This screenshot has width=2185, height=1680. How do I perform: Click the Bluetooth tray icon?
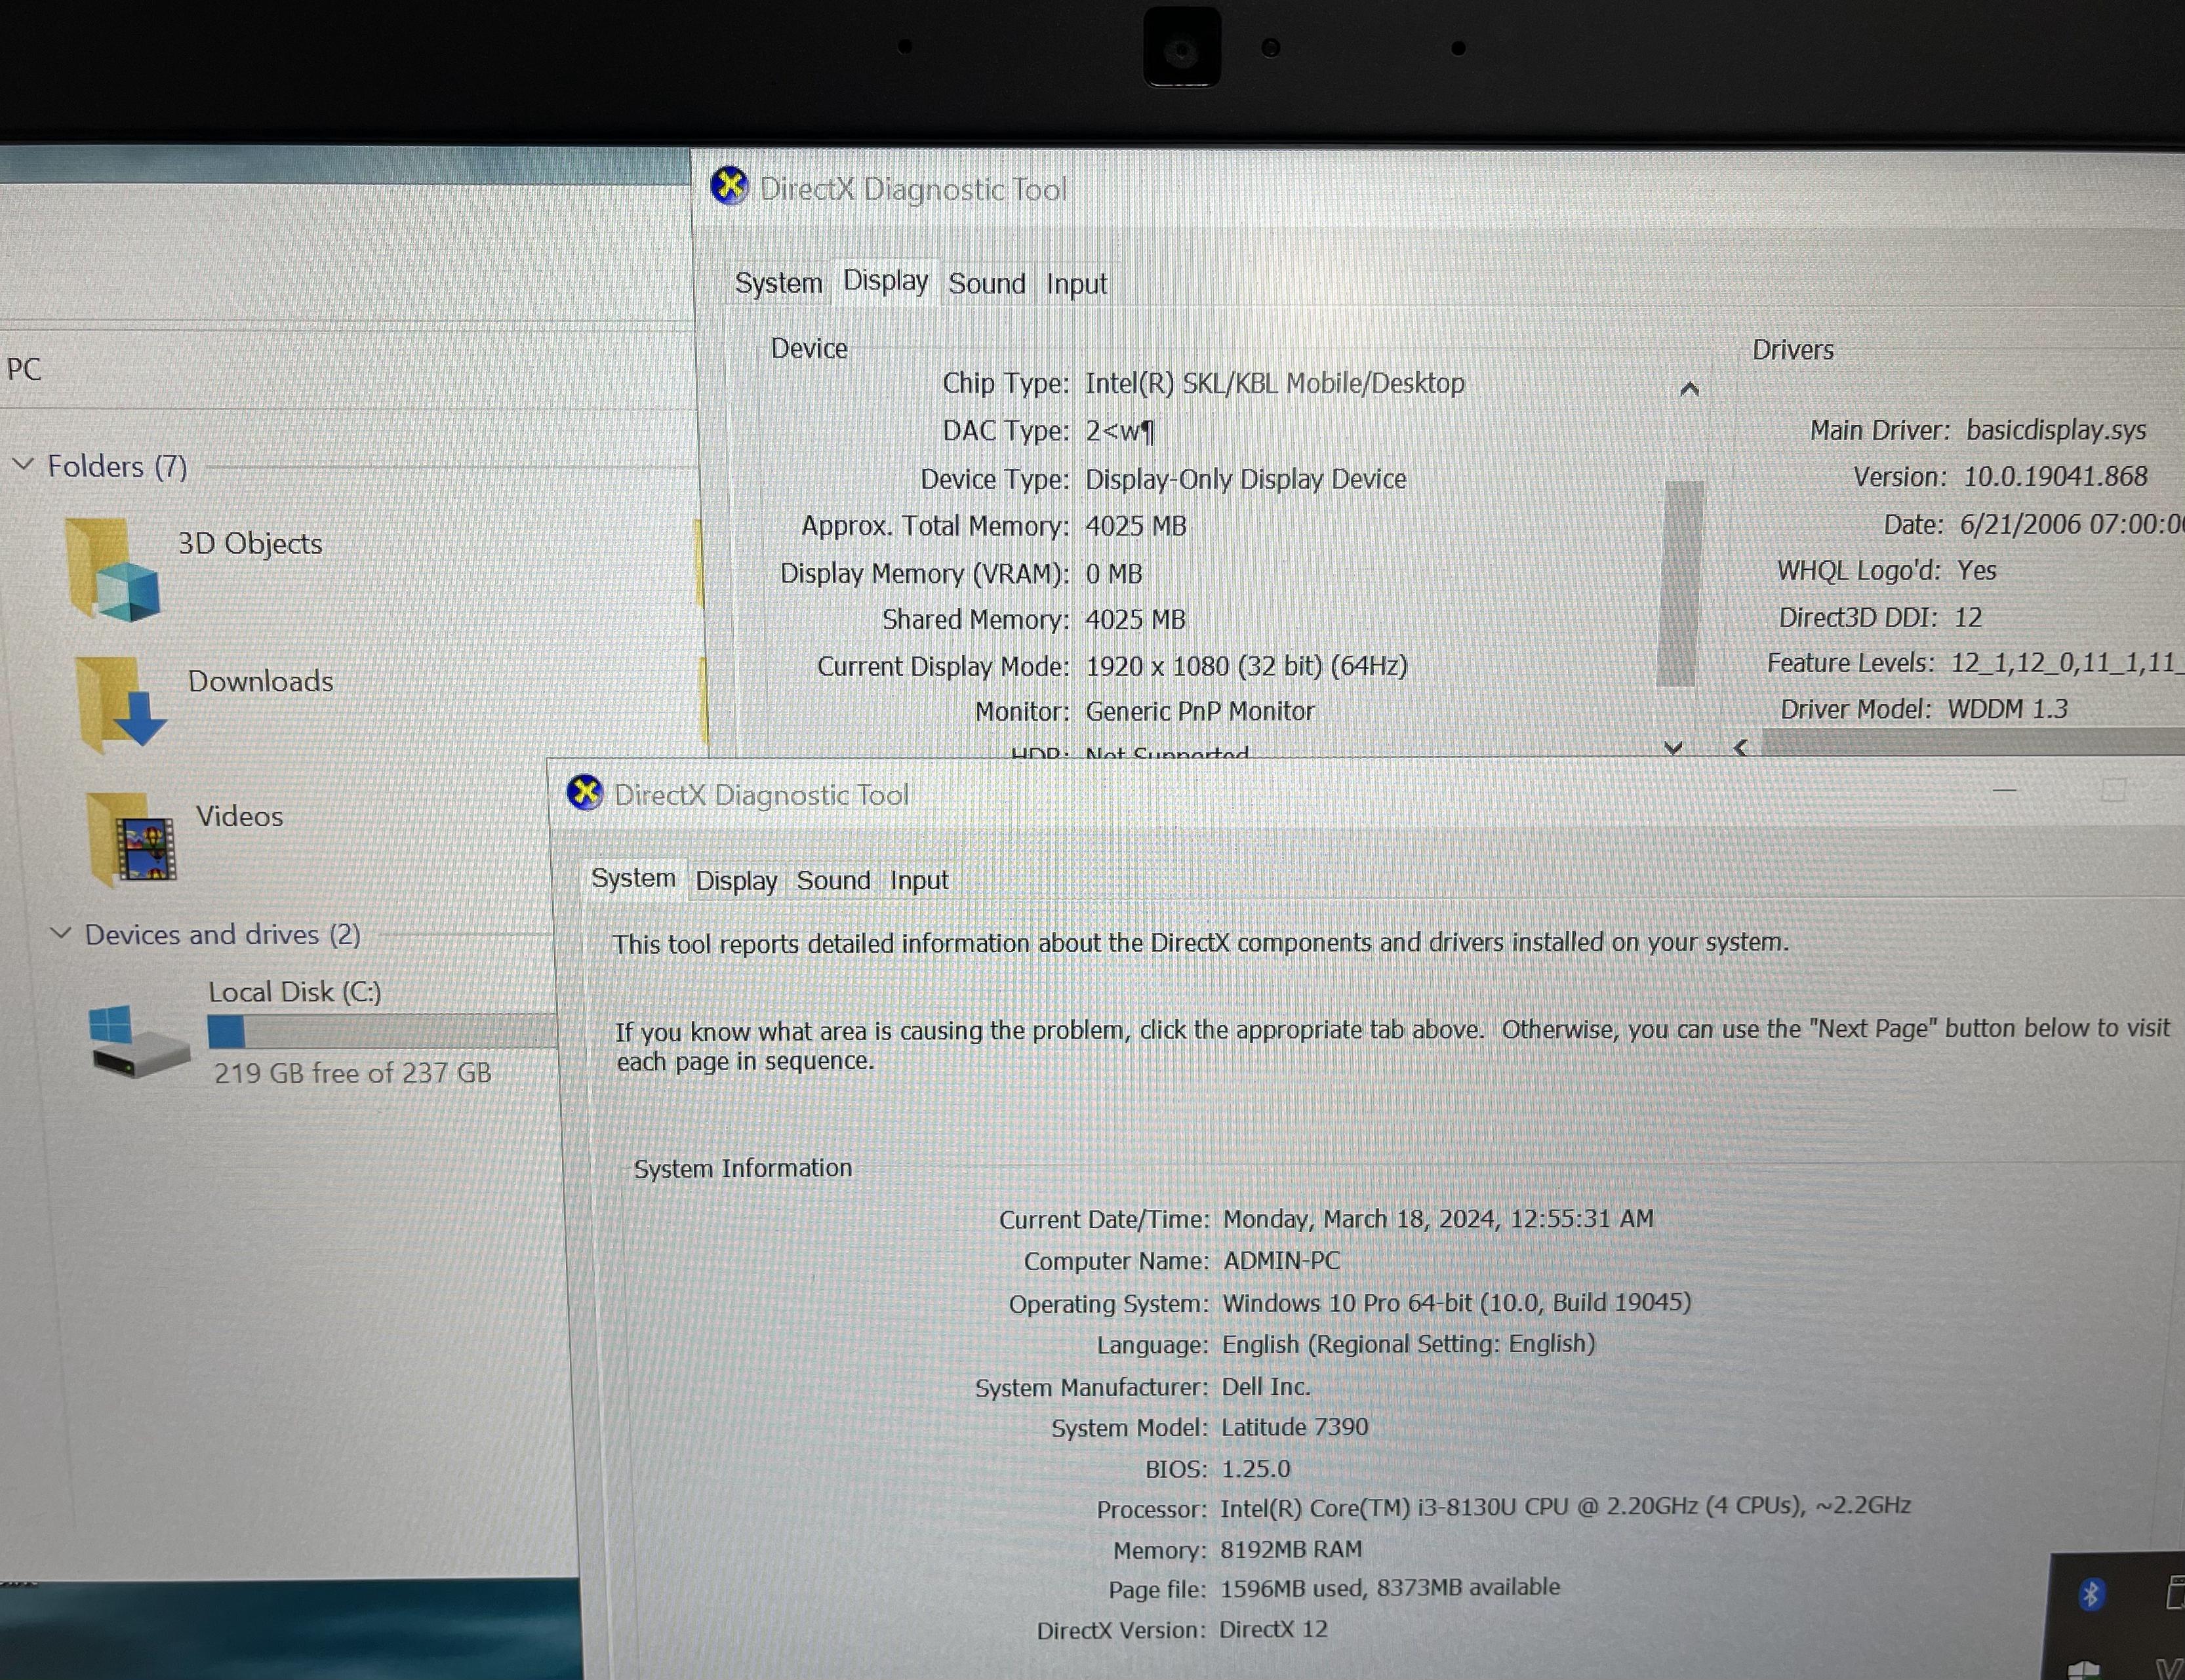pos(2090,1594)
